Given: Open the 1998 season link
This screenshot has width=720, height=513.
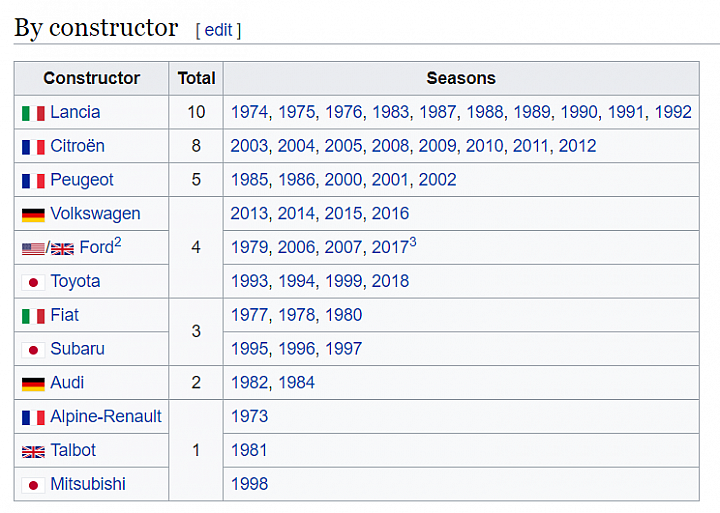Looking at the screenshot, I should [x=249, y=484].
